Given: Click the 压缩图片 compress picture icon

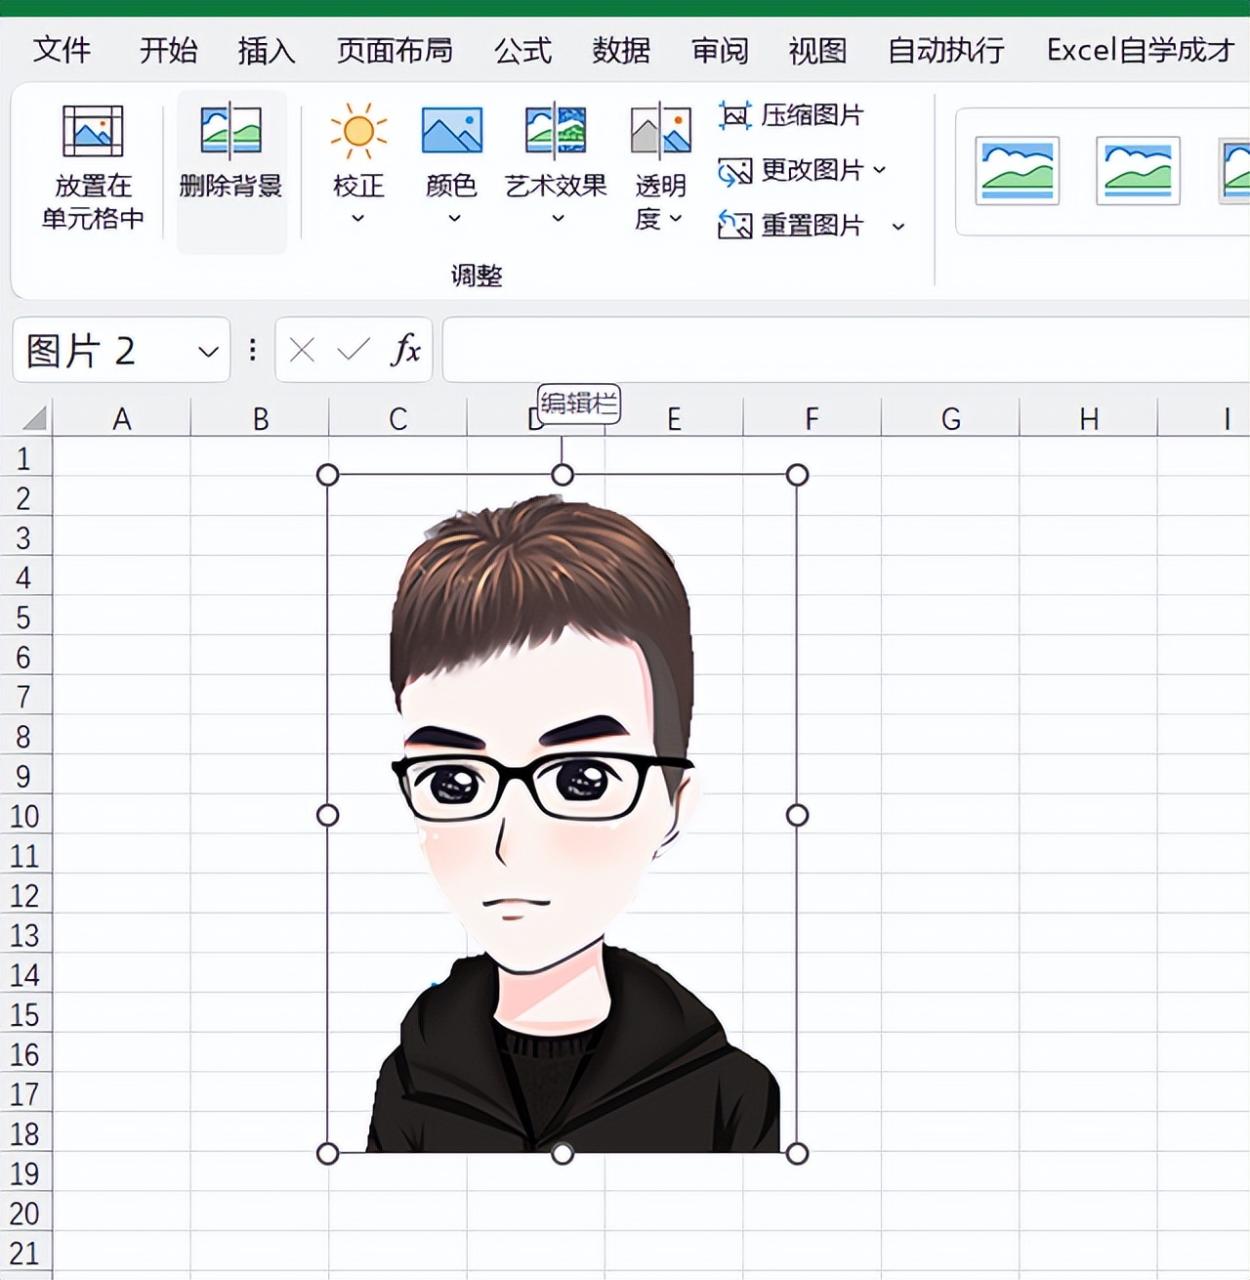Looking at the screenshot, I should coord(734,115).
